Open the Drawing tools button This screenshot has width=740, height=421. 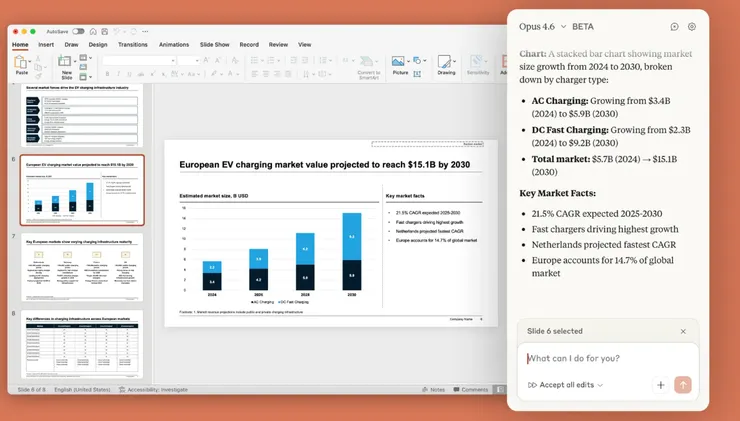pos(446,66)
